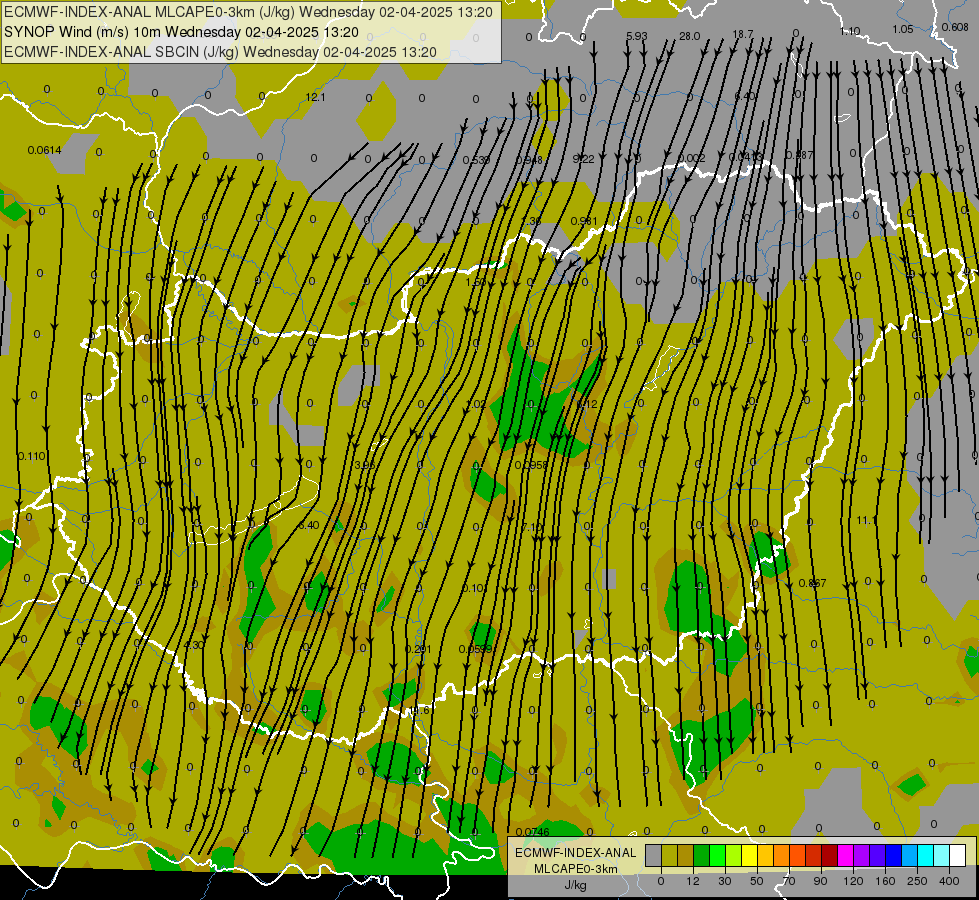
Task: Click the '120' tick label on legend scale
Action: [854, 881]
